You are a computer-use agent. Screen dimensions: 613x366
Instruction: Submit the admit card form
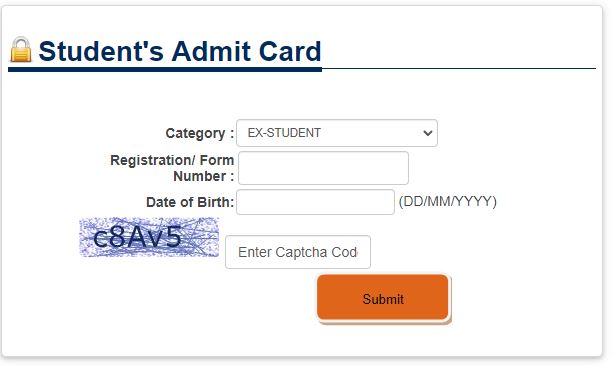click(383, 298)
